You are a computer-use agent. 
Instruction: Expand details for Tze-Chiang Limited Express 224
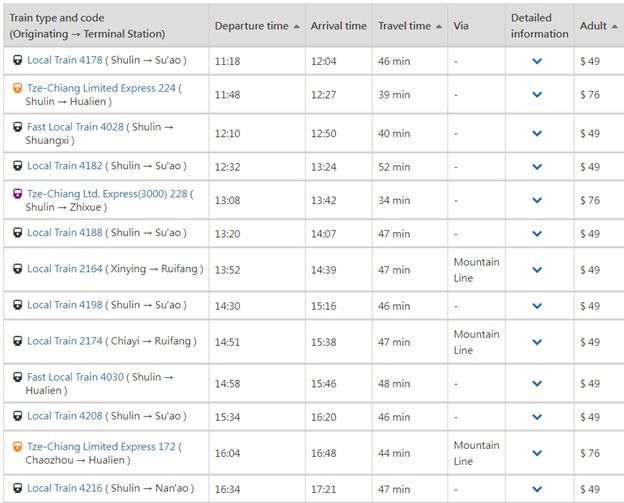537,95
